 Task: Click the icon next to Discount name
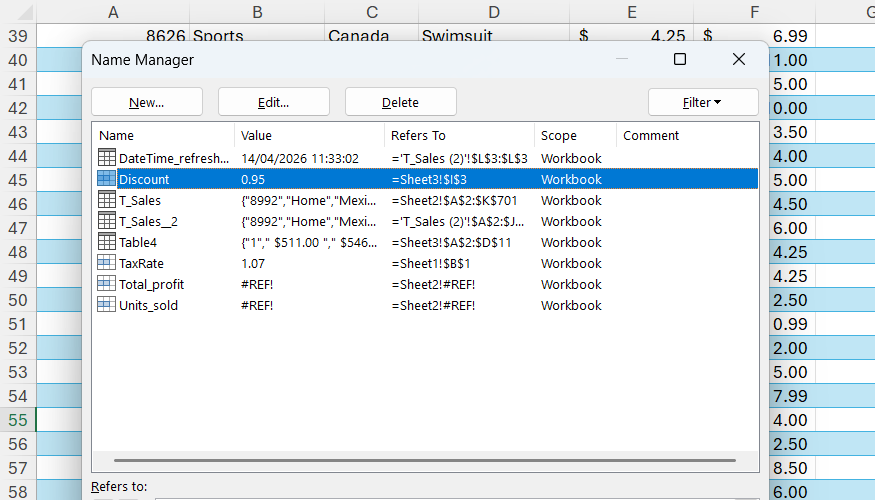tap(106, 179)
